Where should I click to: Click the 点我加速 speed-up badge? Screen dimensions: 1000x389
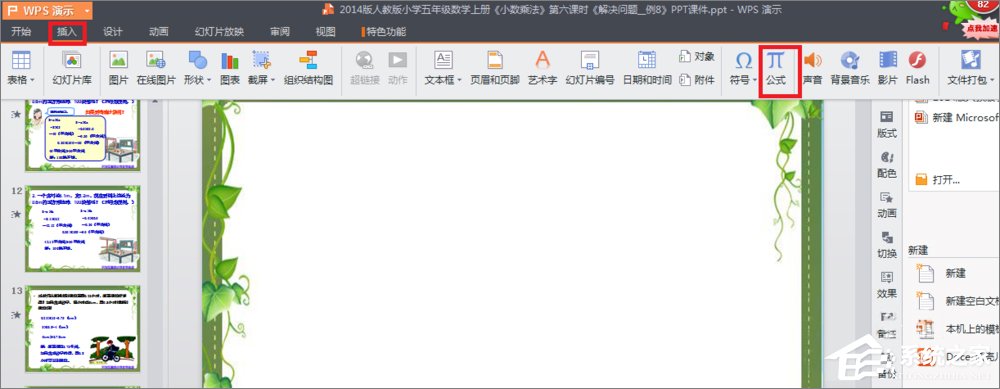click(x=982, y=29)
